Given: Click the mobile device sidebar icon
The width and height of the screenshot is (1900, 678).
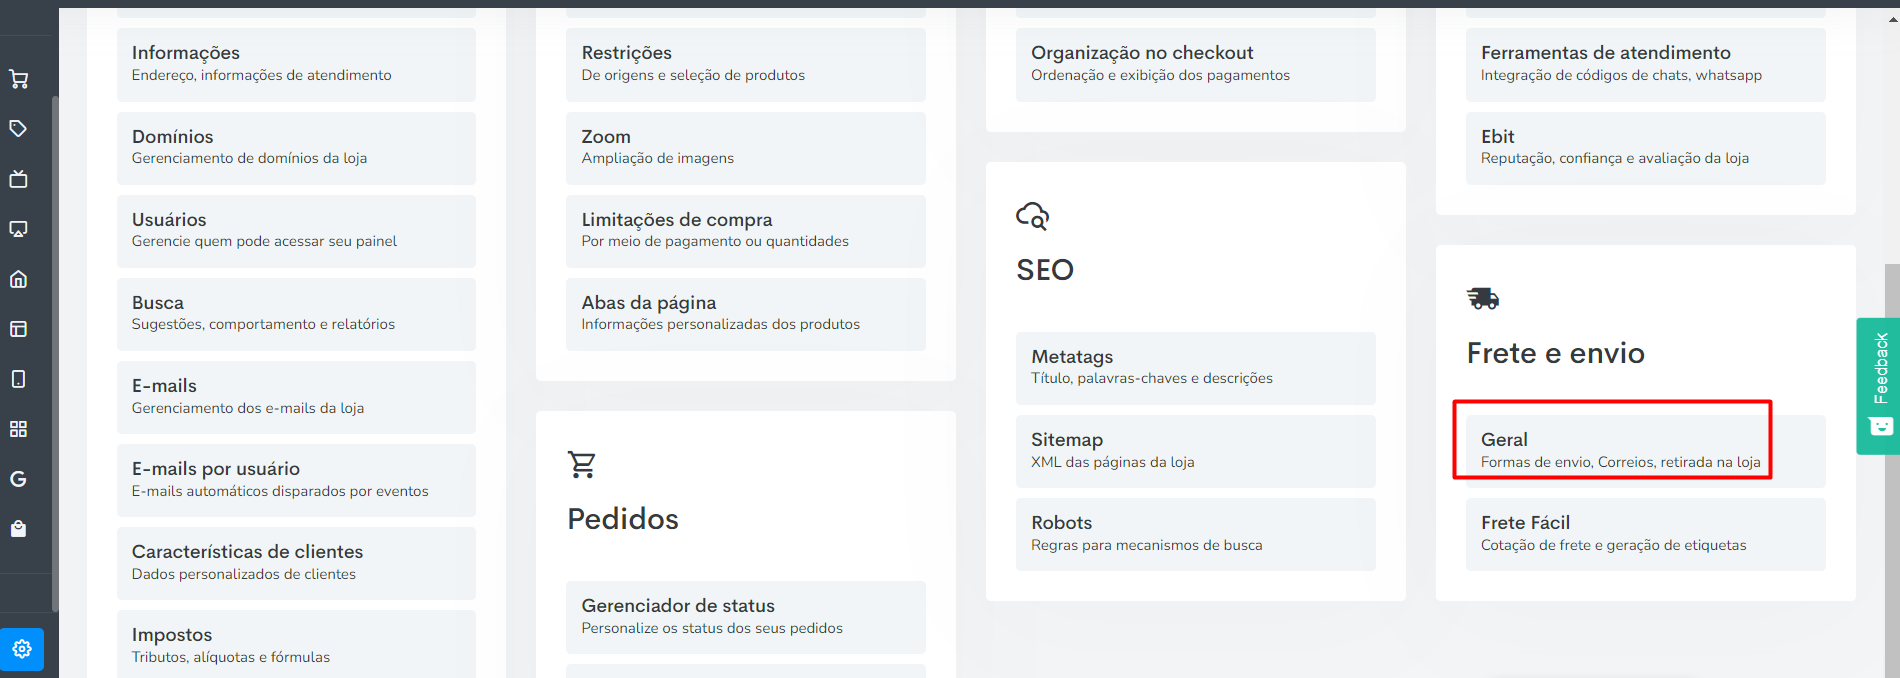Looking at the screenshot, I should pyautogui.click(x=18, y=379).
